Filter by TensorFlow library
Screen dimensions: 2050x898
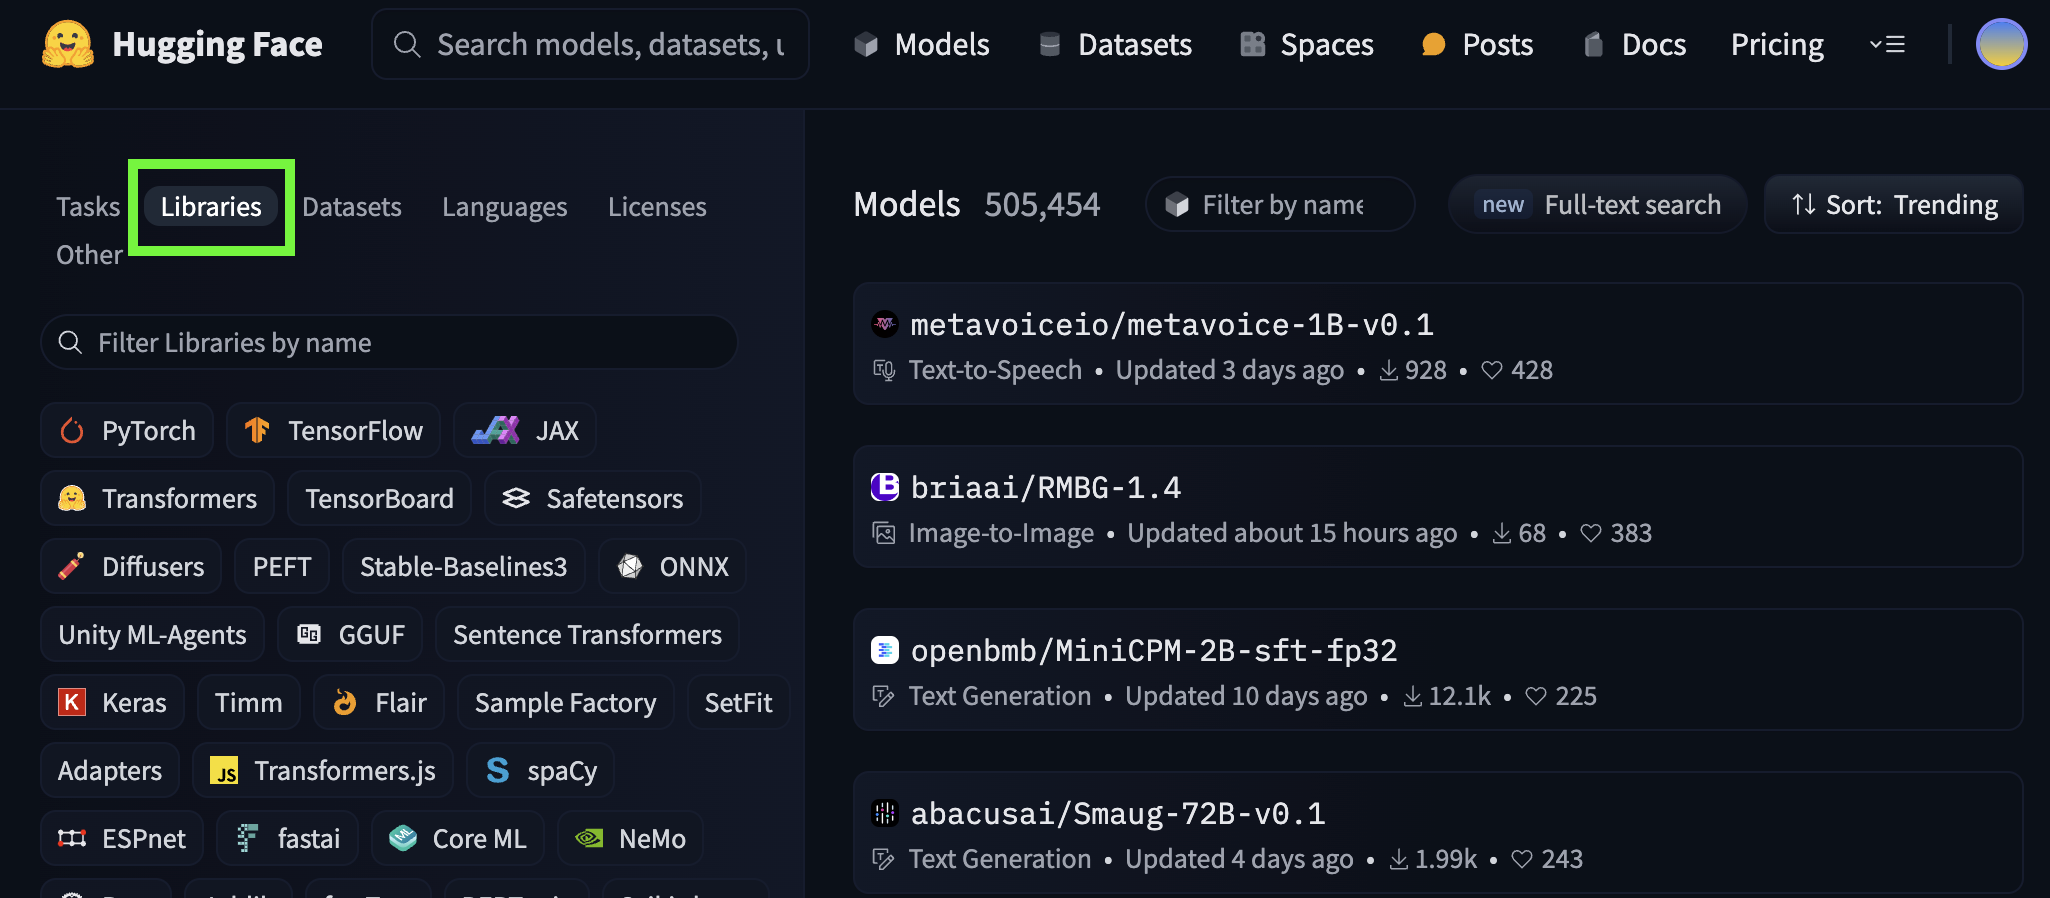point(333,431)
